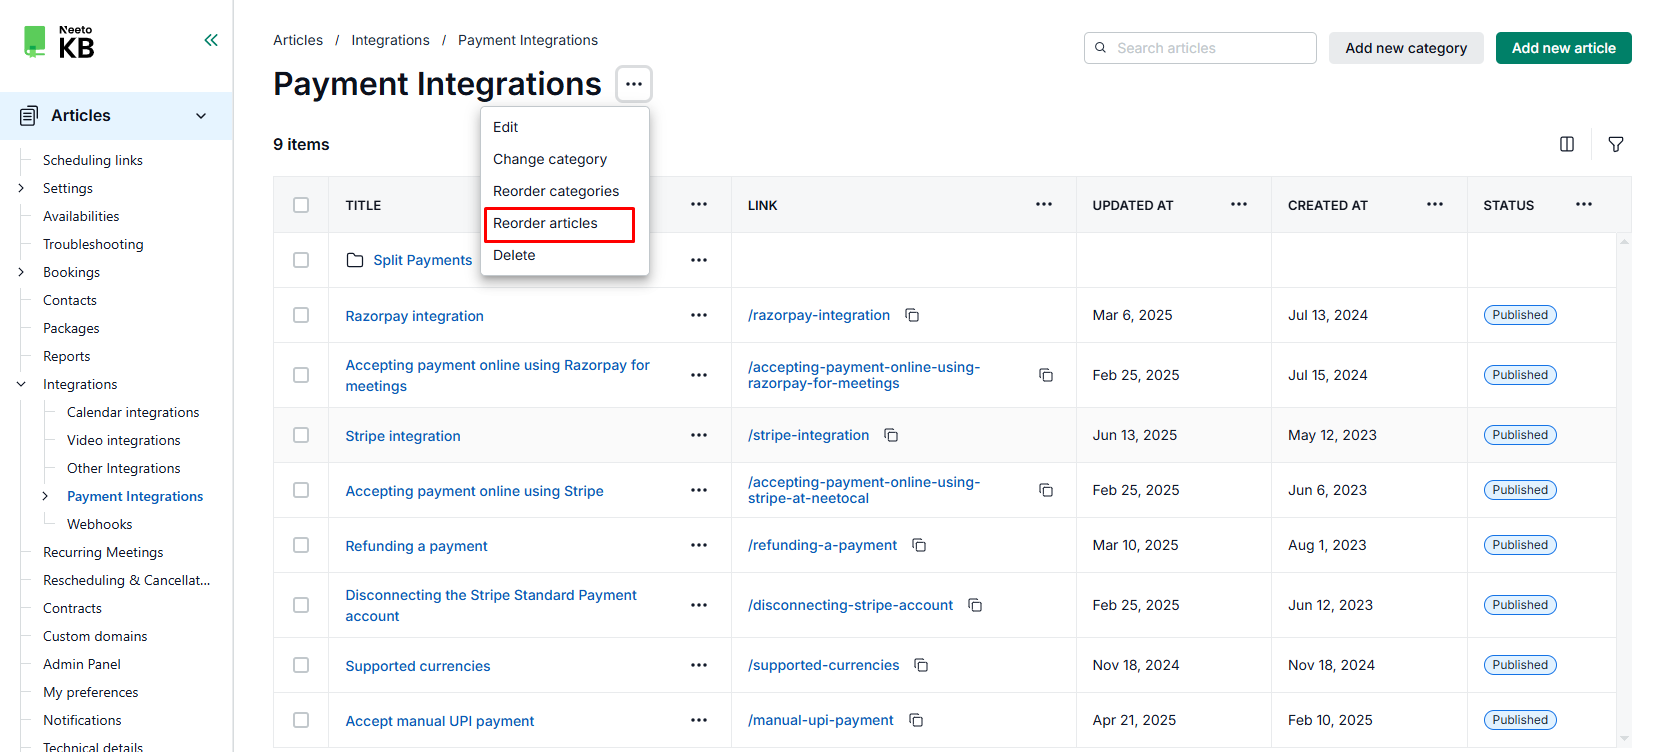The image size is (1663, 752).
Task: Check the Supported currencies row checkbox
Action: click(x=301, y=665)
